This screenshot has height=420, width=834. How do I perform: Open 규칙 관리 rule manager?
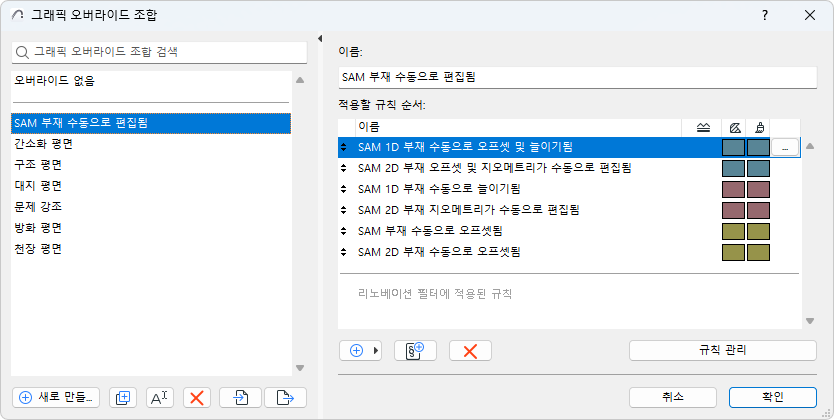pyautogui.click(x=722, y=350)
